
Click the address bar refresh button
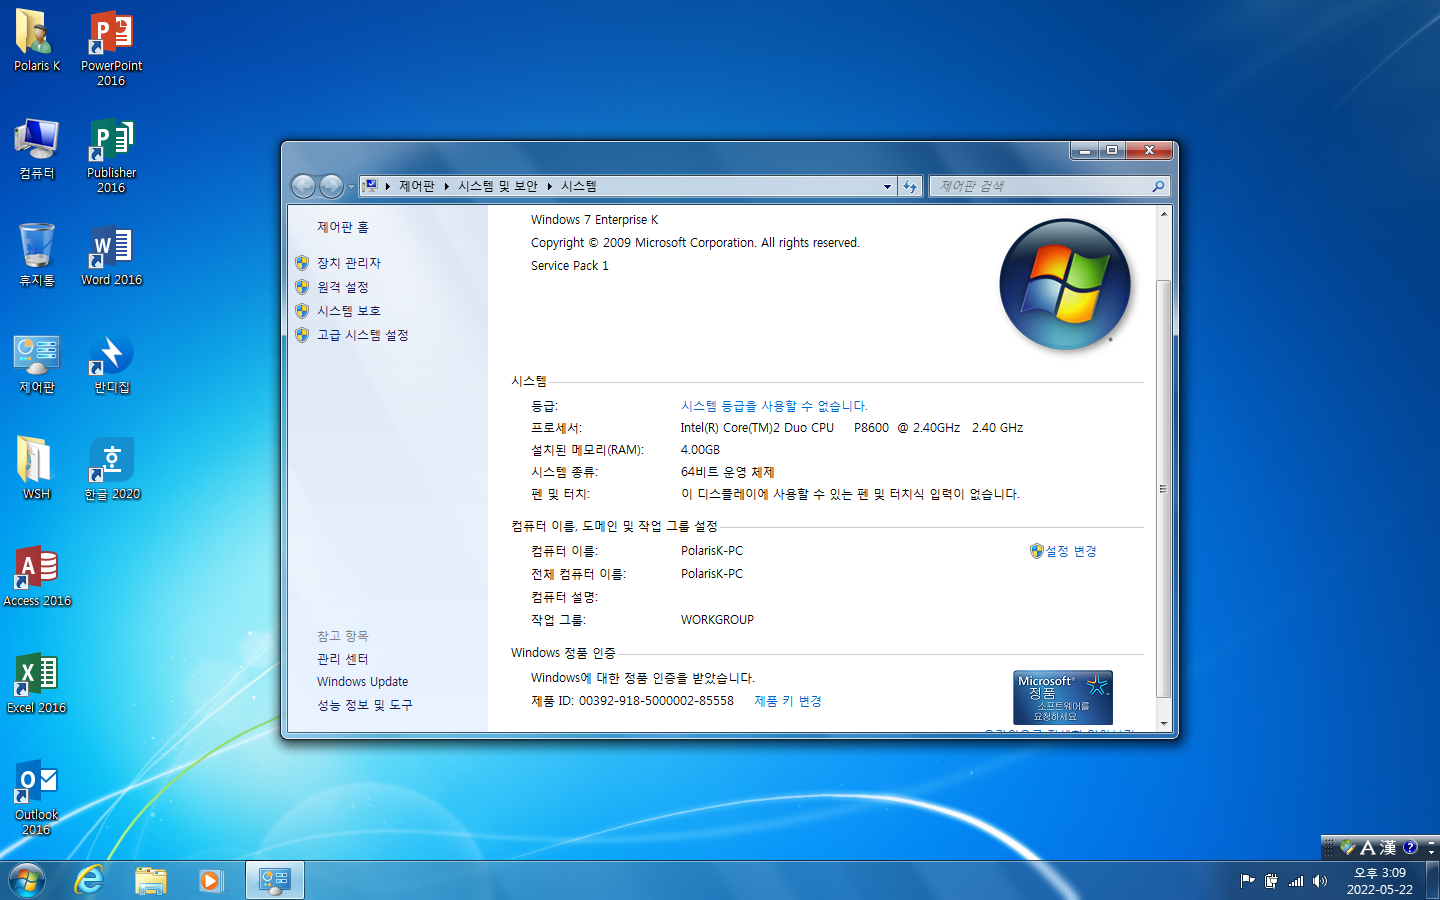tap(910, 186)
